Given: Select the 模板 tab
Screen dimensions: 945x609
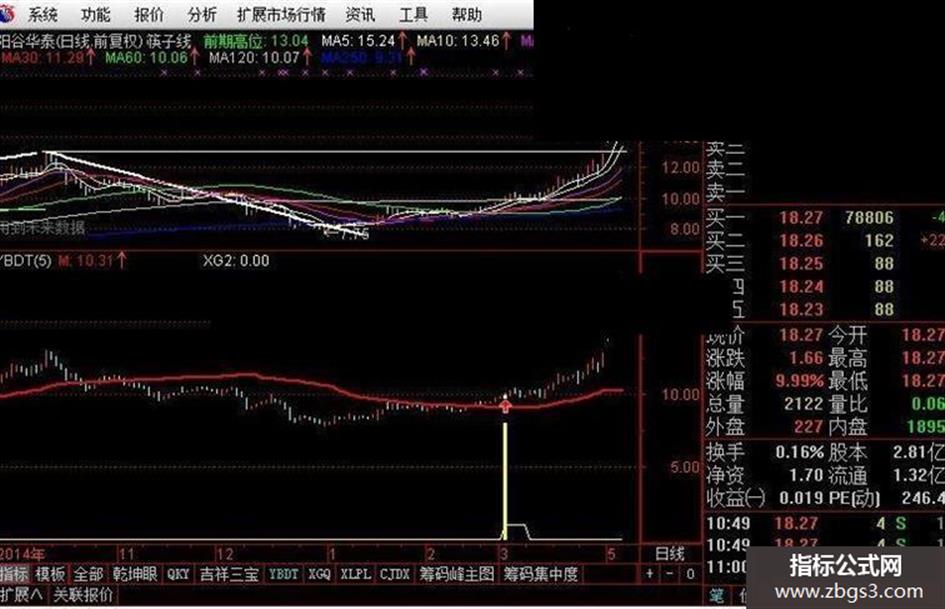Looking at the screenshot, I should [50, 573].
